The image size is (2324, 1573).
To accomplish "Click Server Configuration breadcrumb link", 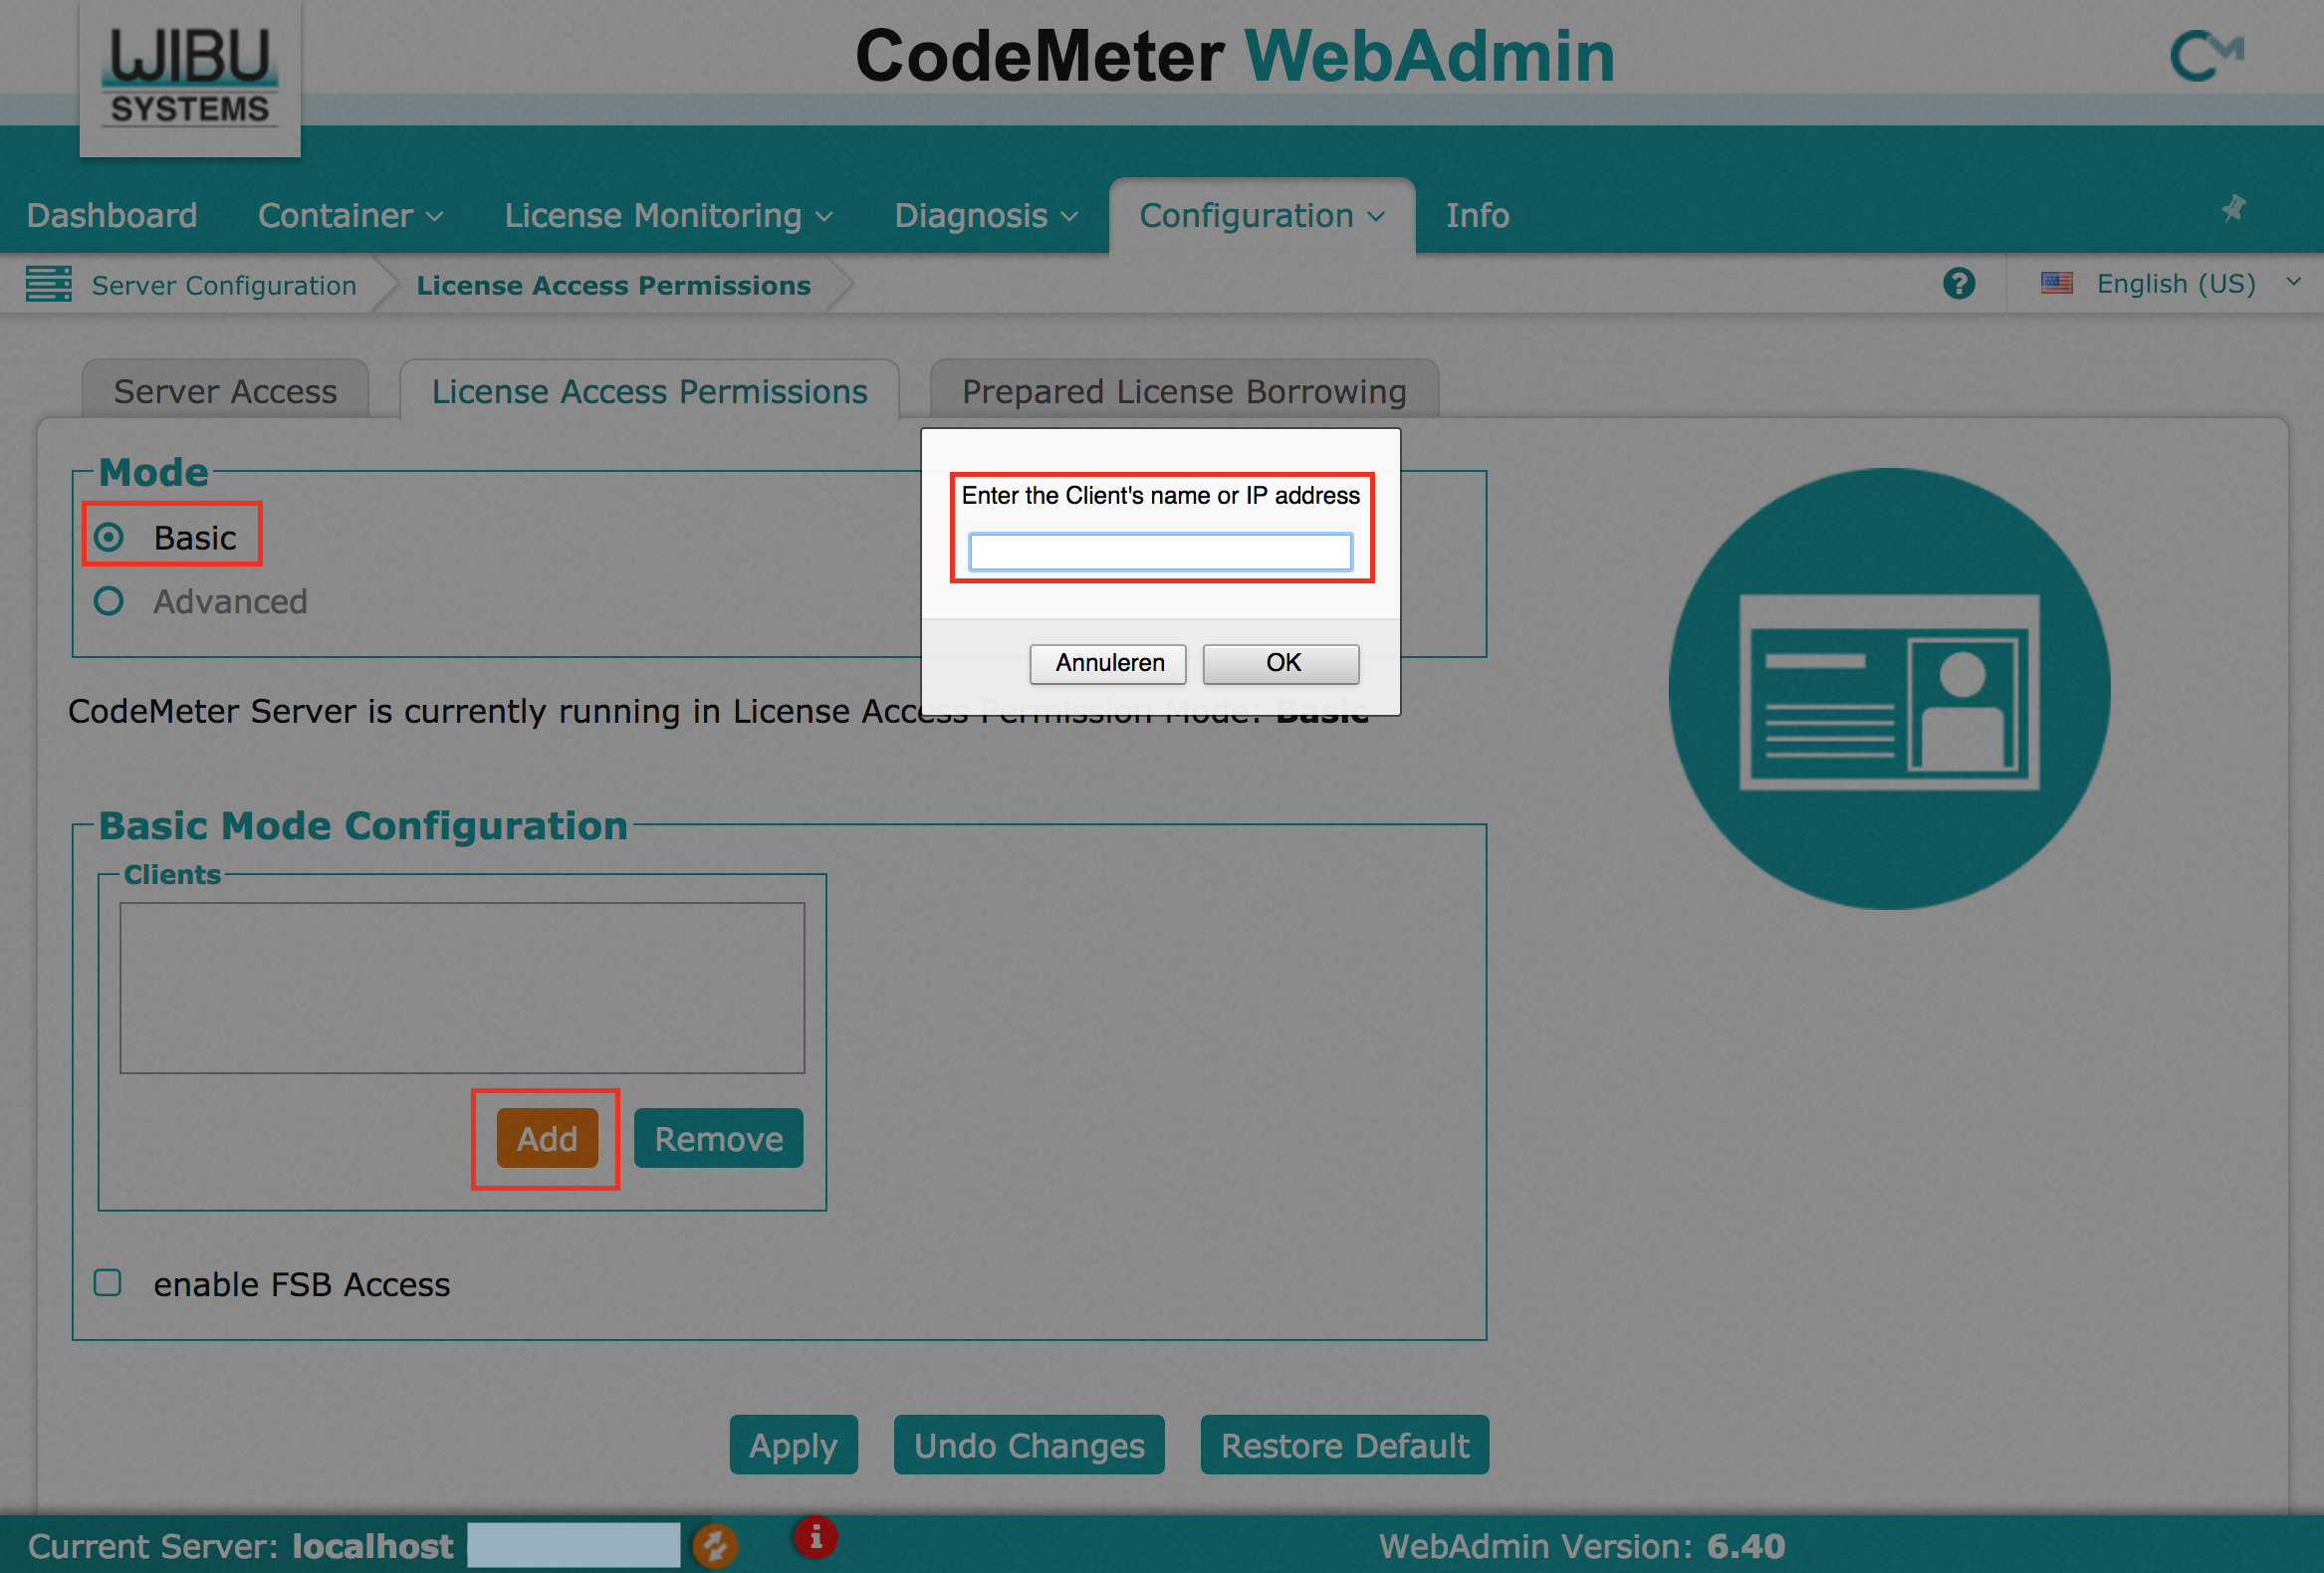I will 224,285.
